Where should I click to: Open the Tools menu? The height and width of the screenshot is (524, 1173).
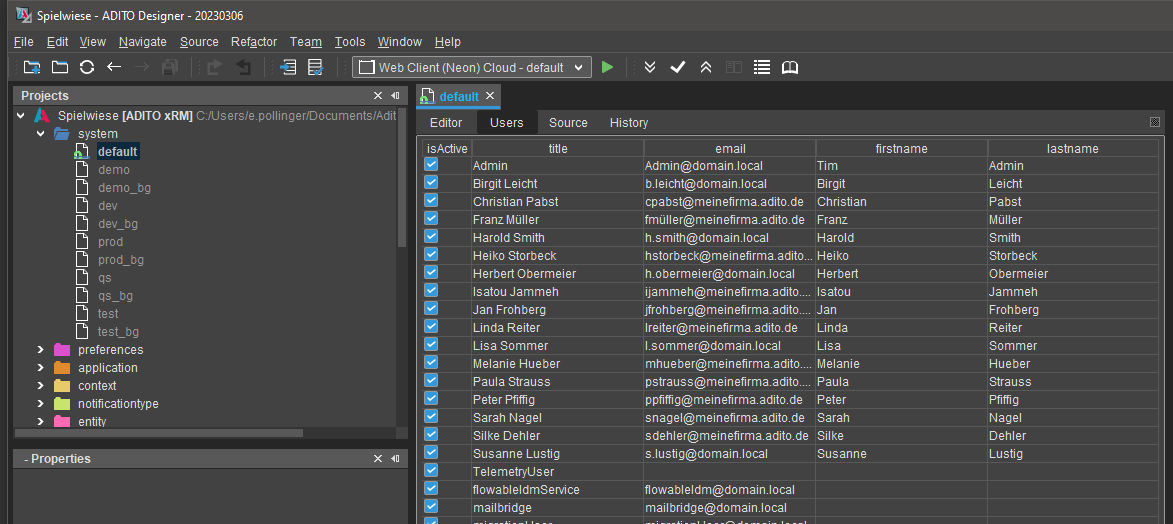pyautogui.click(x=349, y=42)
